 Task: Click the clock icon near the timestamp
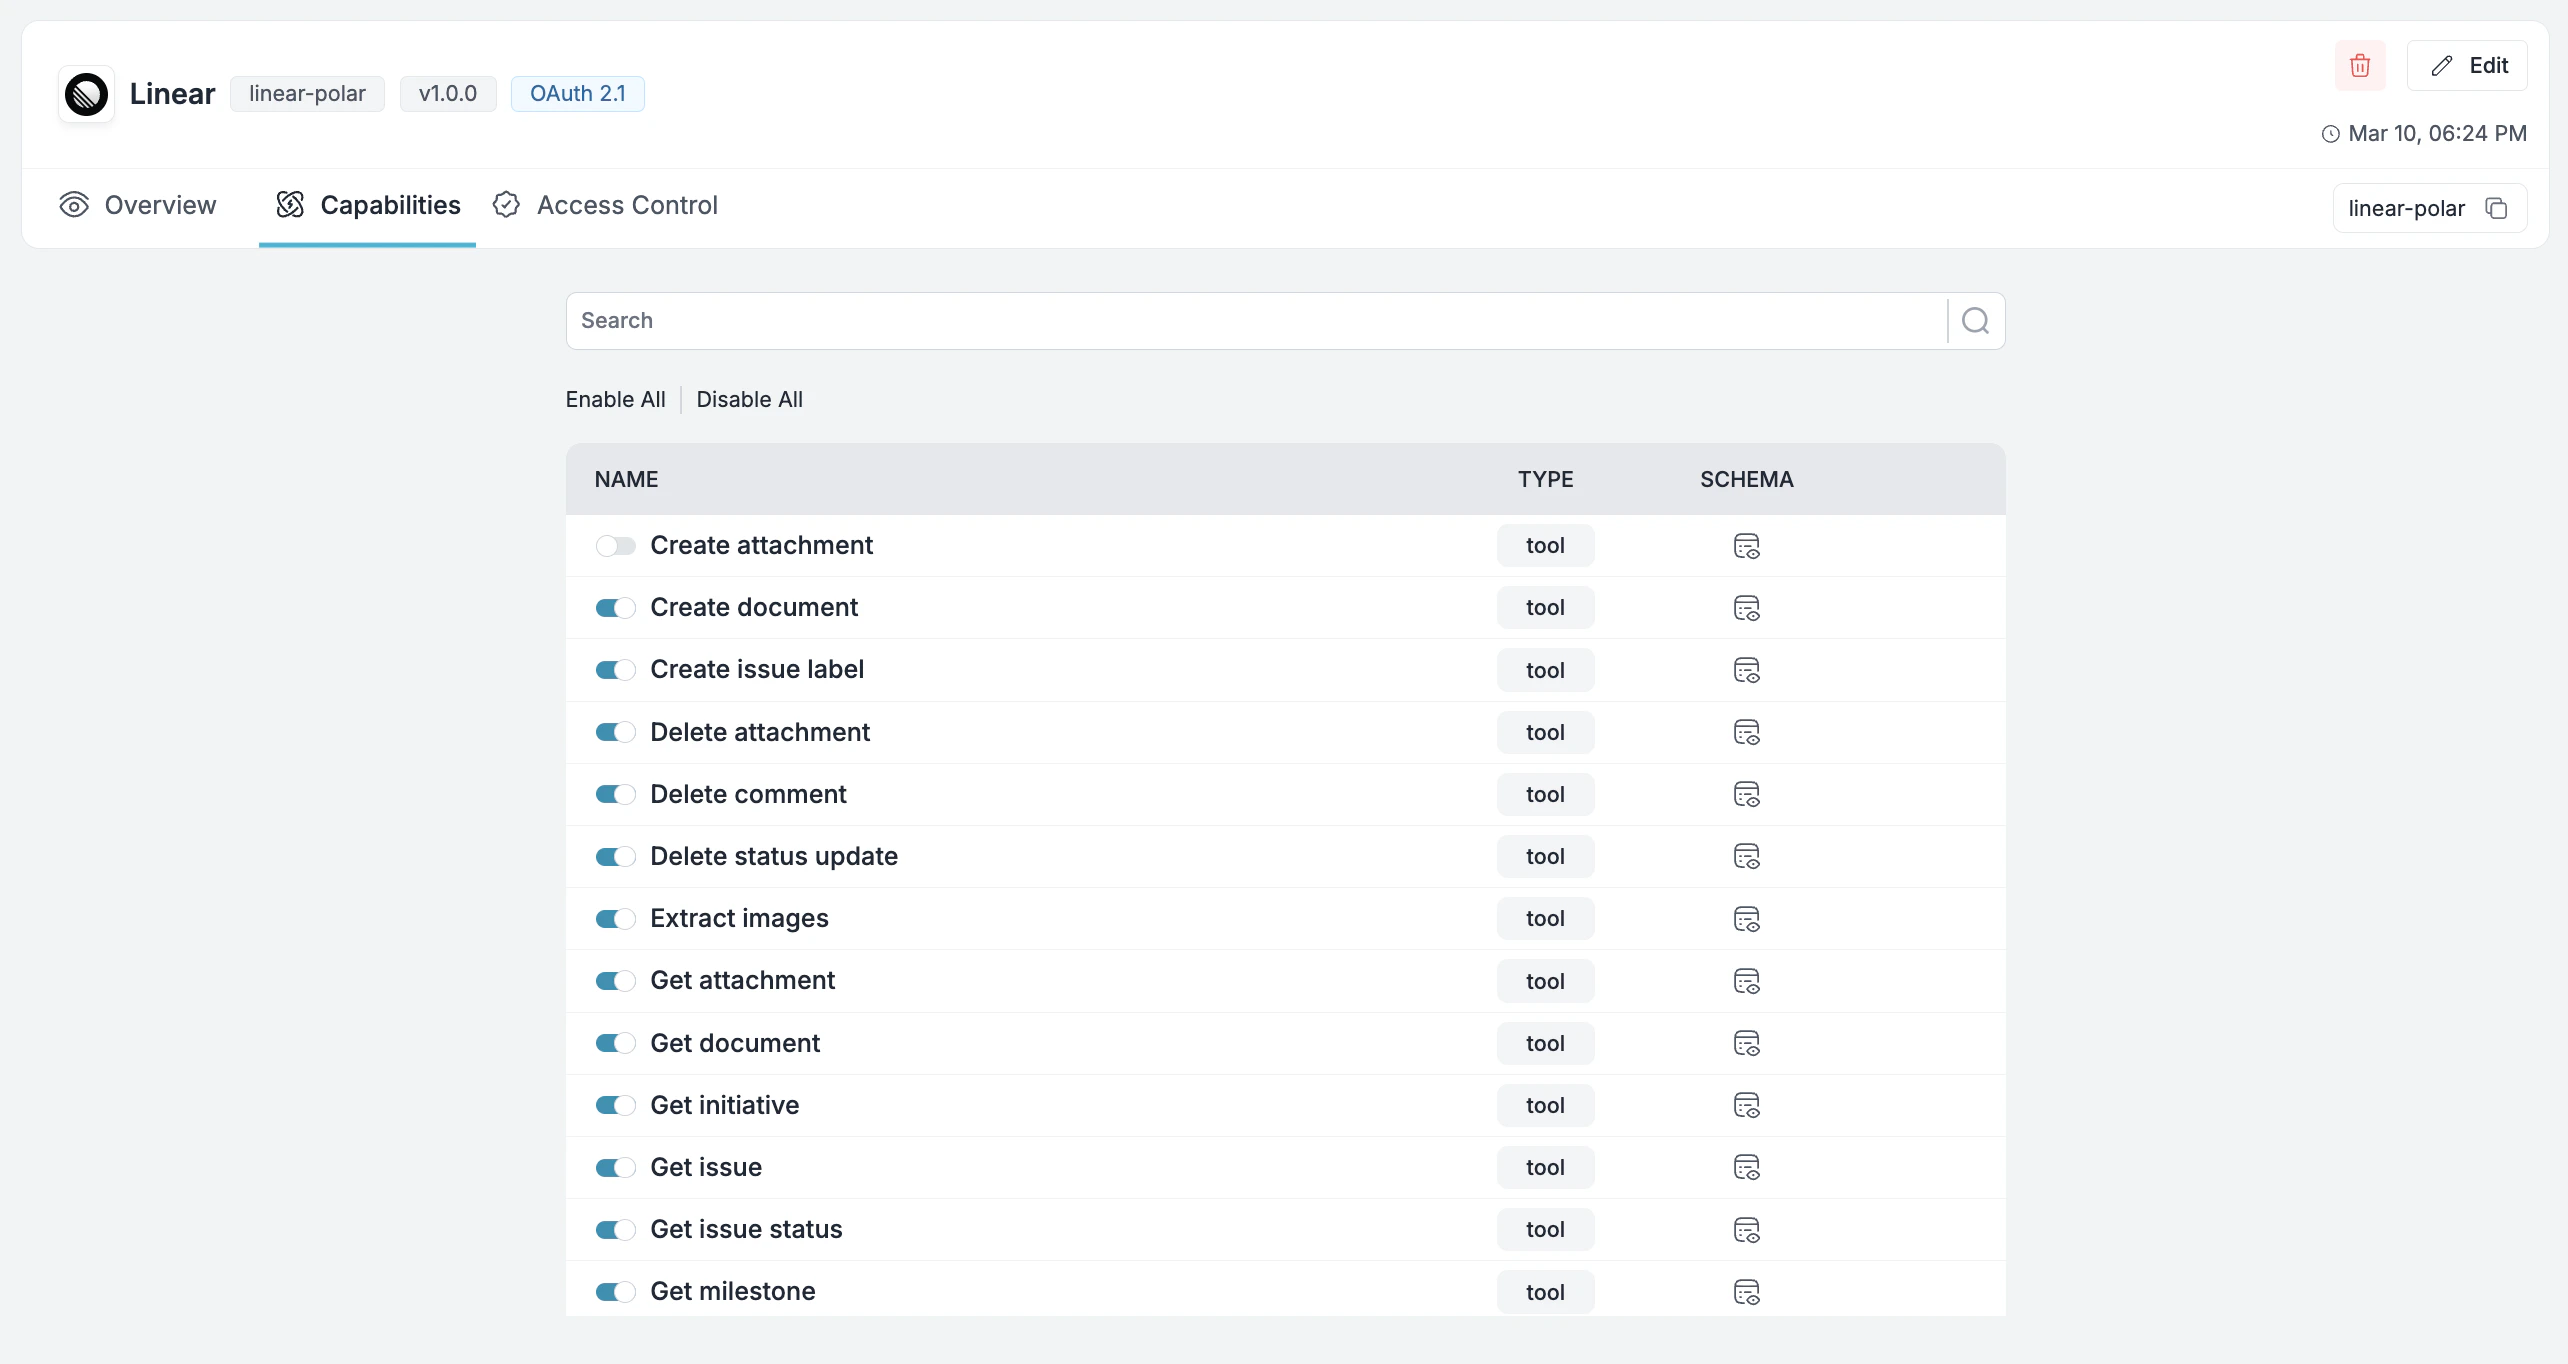[2331, 133]
